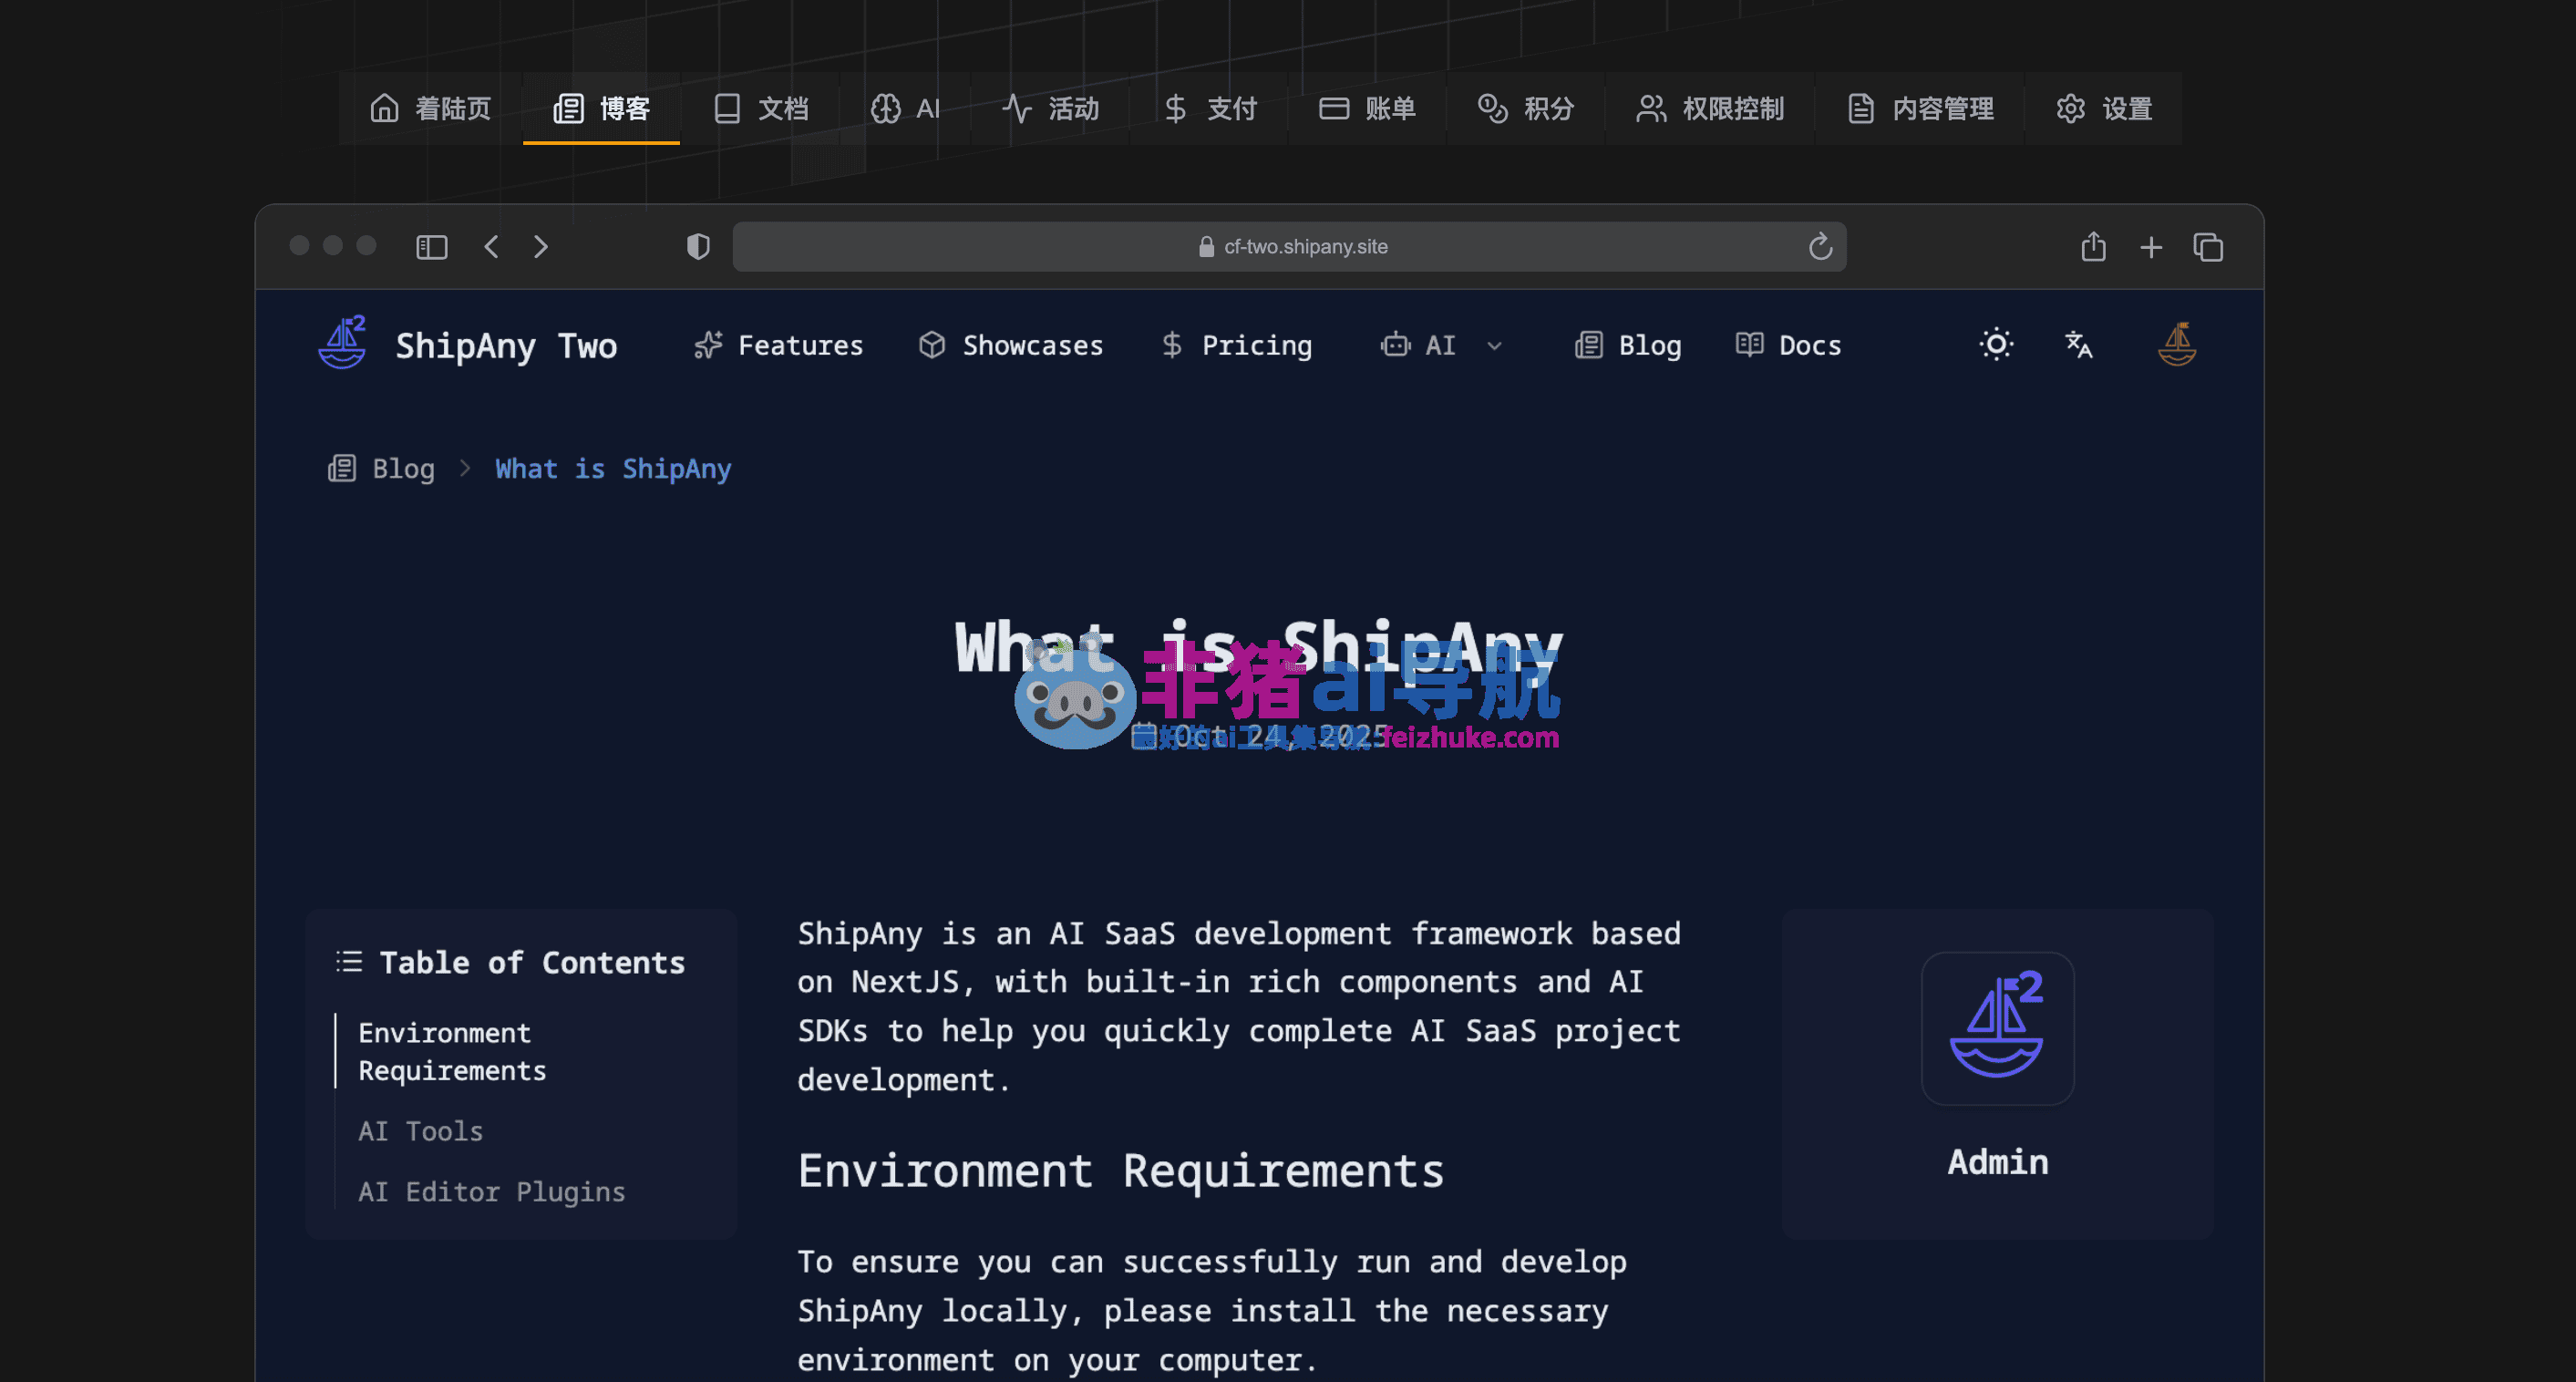This screenshot has height=1382, width=2576.
Task: Open the 积分 credits tab
Action: click(1526, 108)
